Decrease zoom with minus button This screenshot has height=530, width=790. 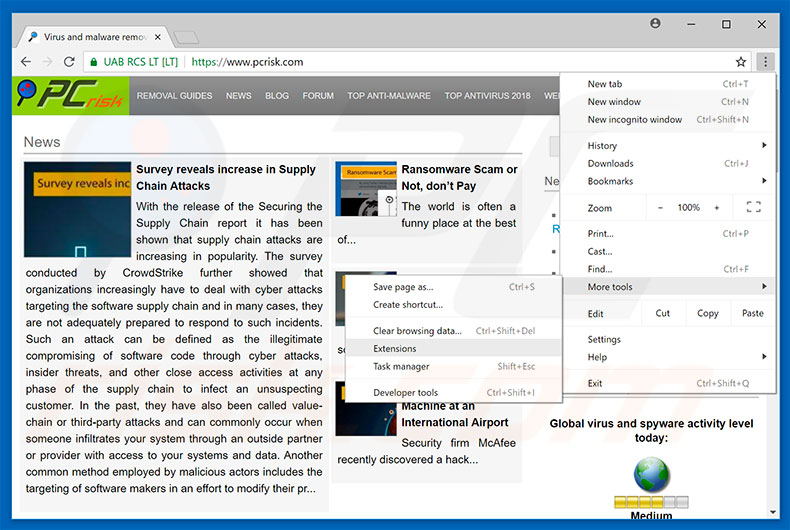click(659, 208)
